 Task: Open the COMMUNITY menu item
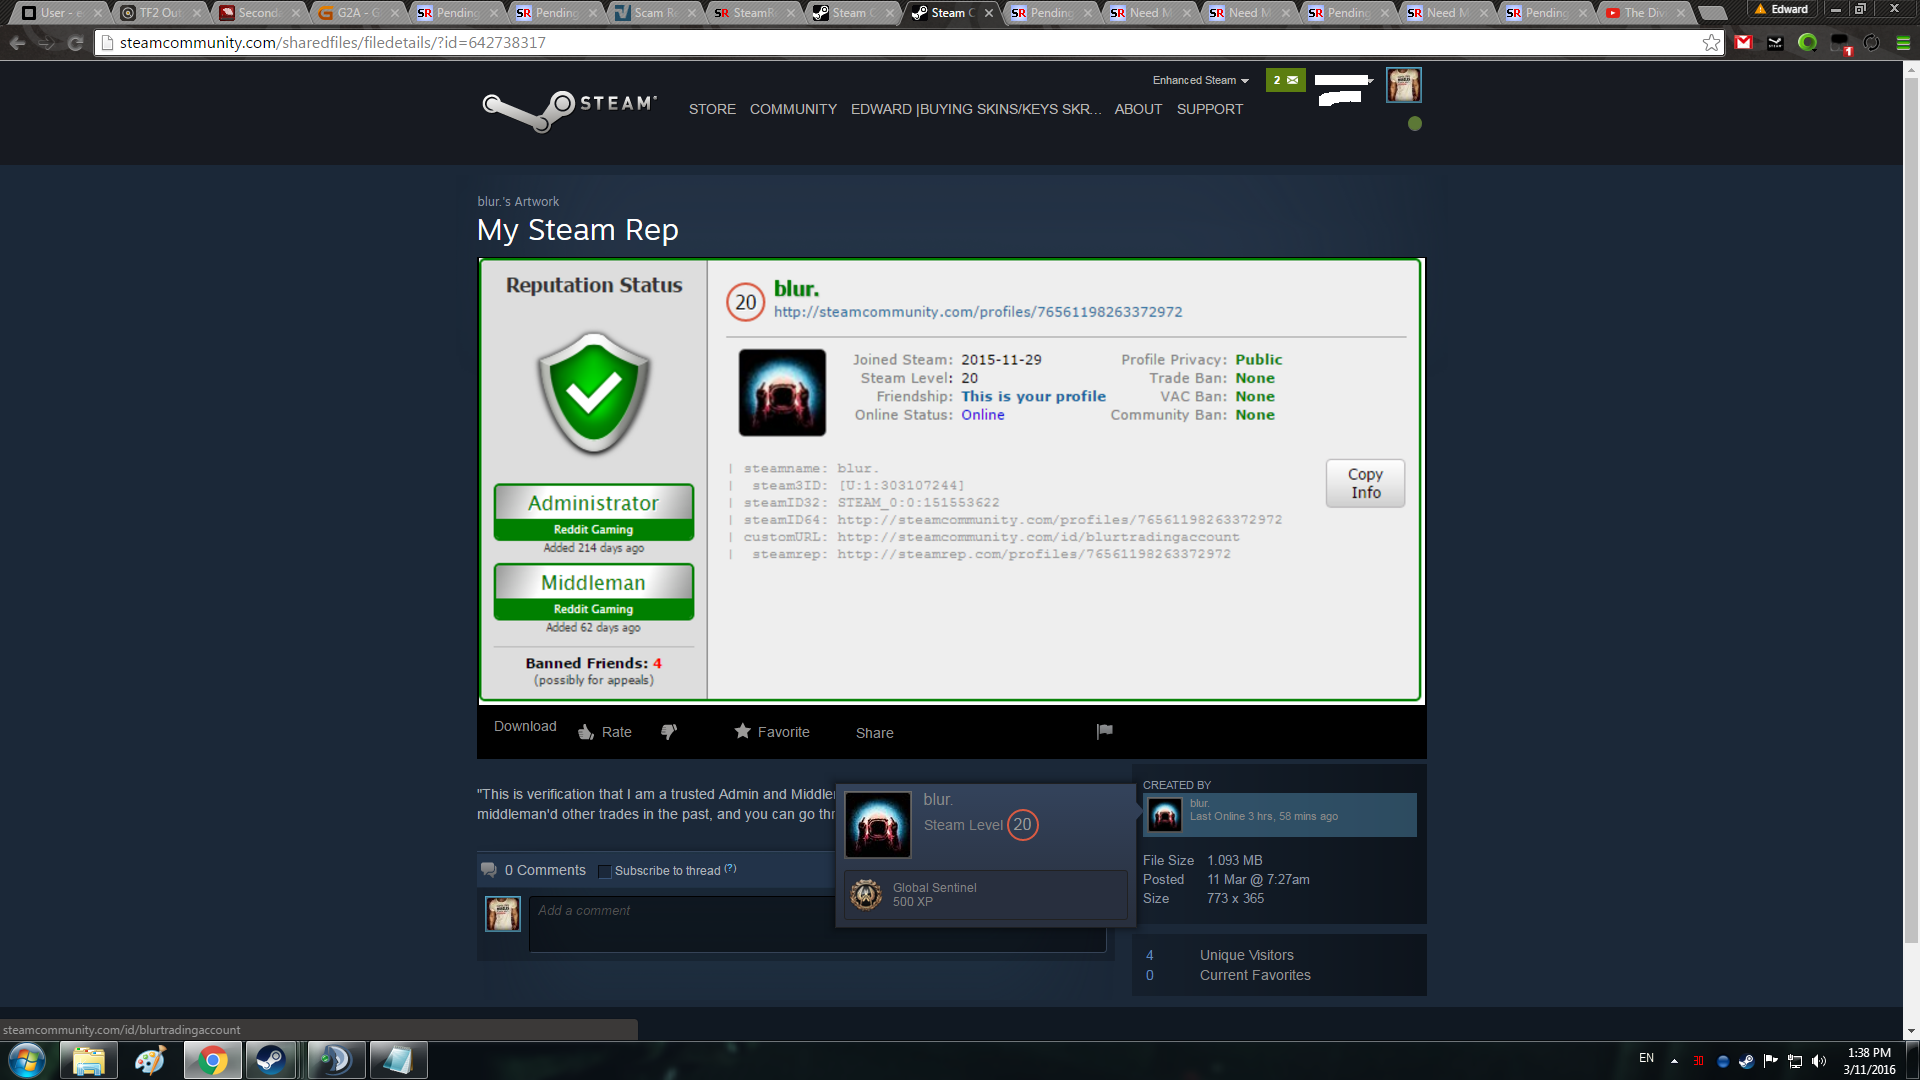(793, 109)
